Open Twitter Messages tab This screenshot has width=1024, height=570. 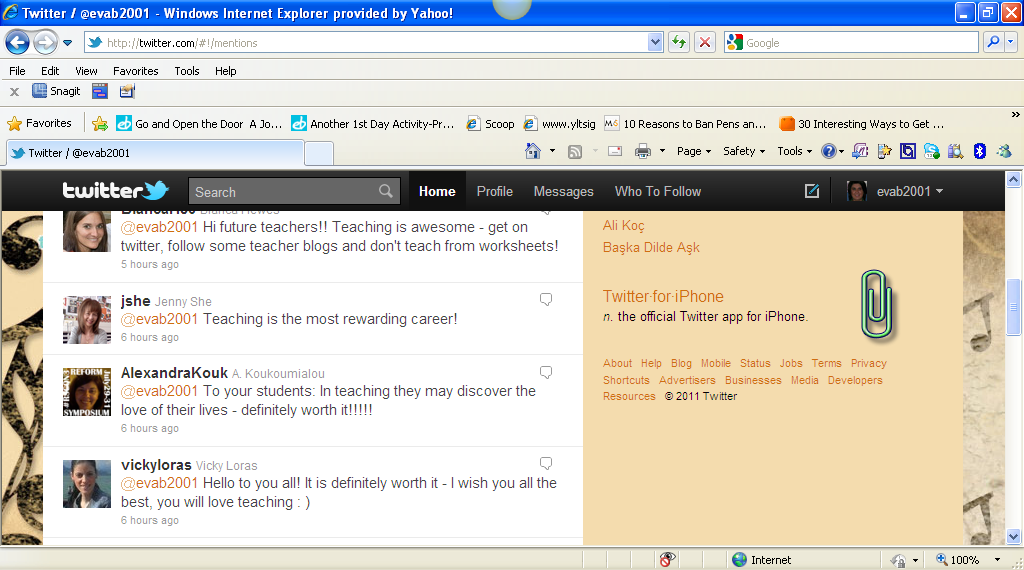click(564, 191)
